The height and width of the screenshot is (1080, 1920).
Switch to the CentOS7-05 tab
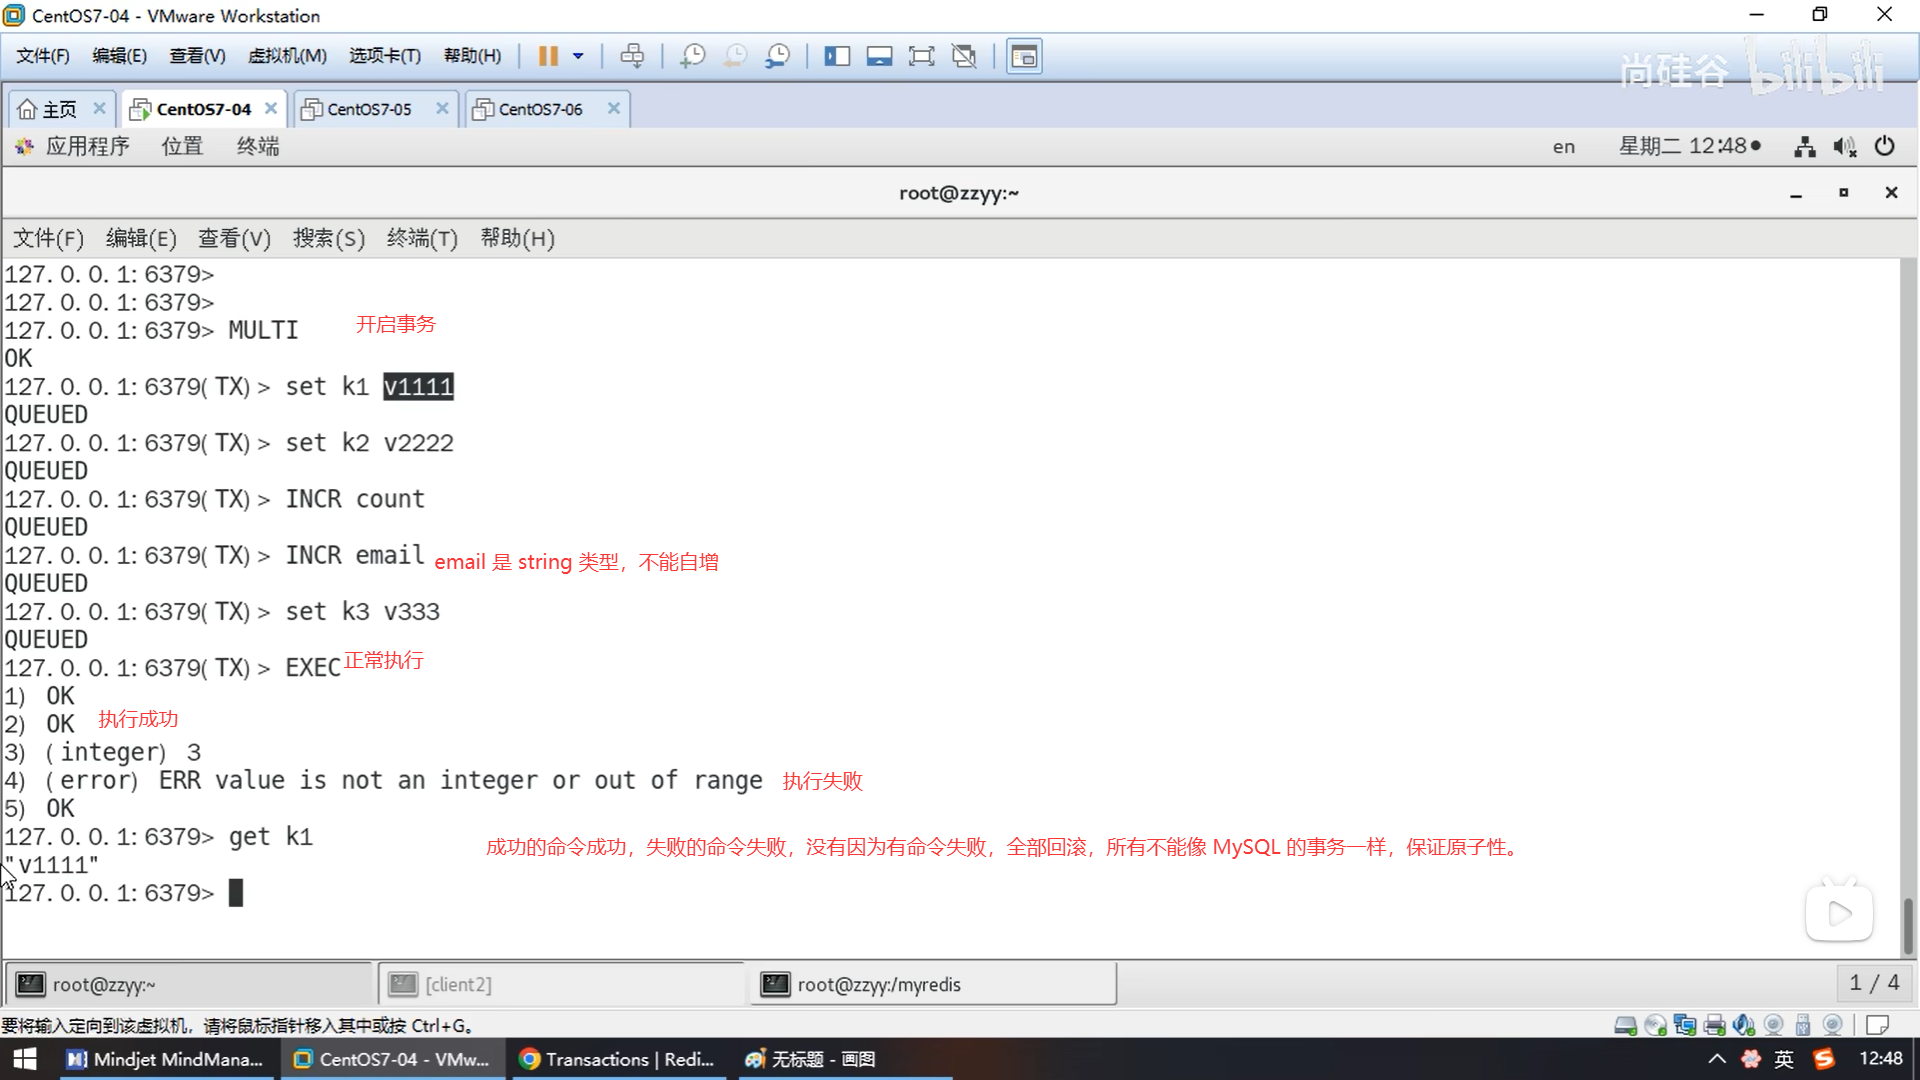369,109
